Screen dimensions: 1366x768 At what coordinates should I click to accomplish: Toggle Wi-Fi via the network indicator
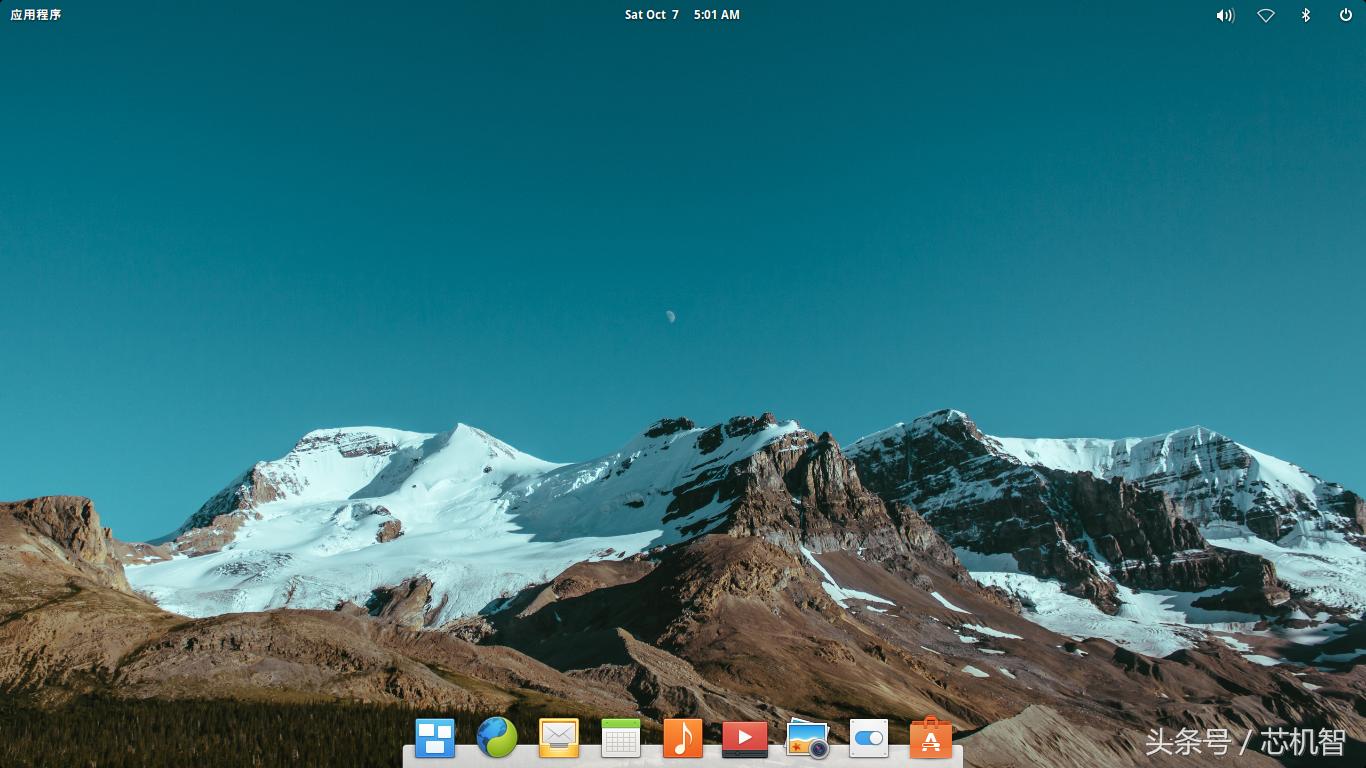1265,15
